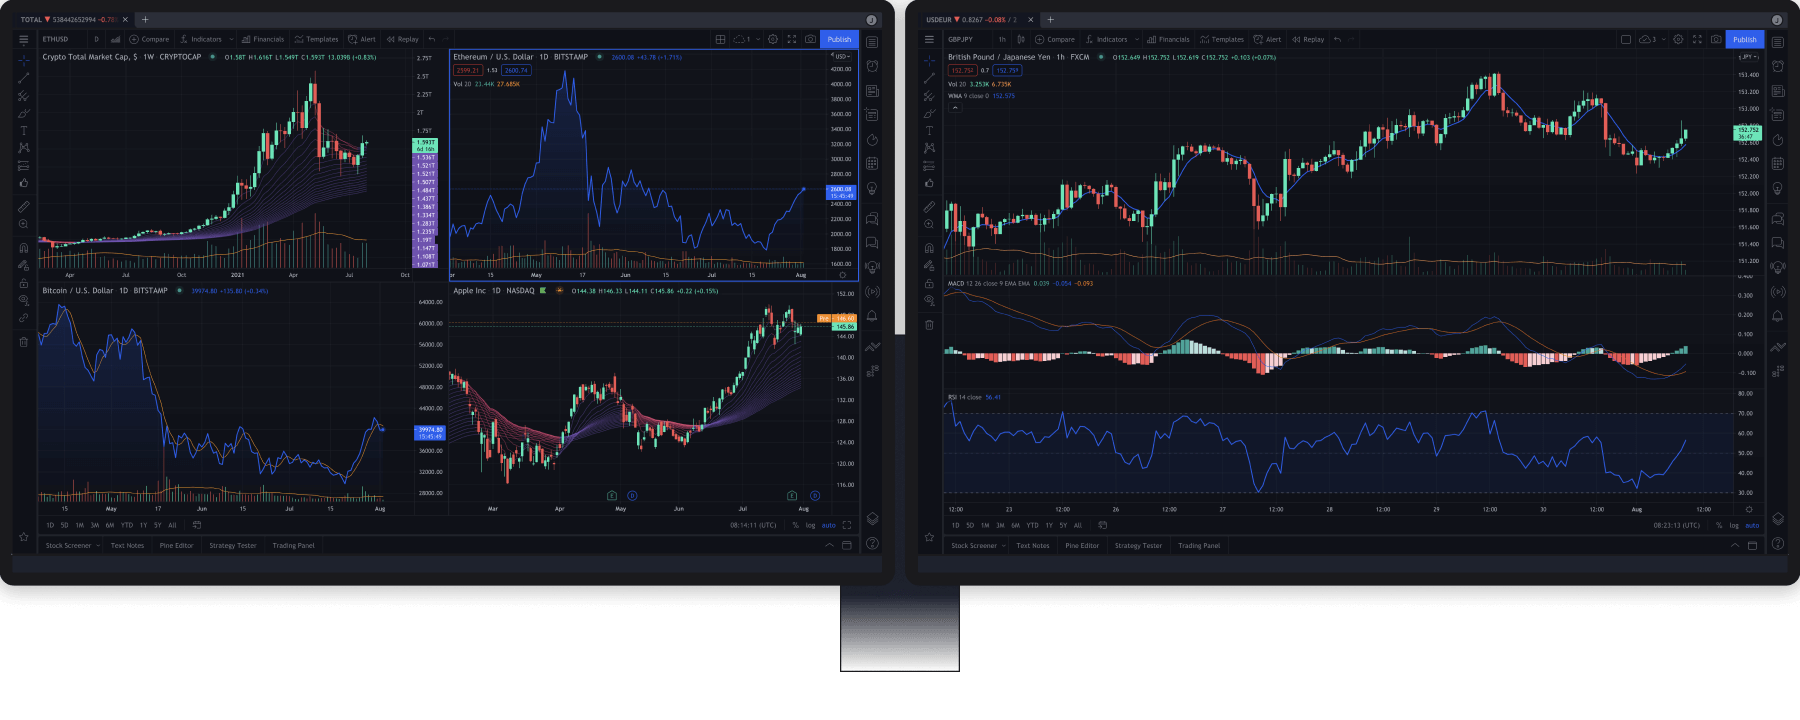
Task: Open chart settings gear in left monitor
Action: (773, 39)
